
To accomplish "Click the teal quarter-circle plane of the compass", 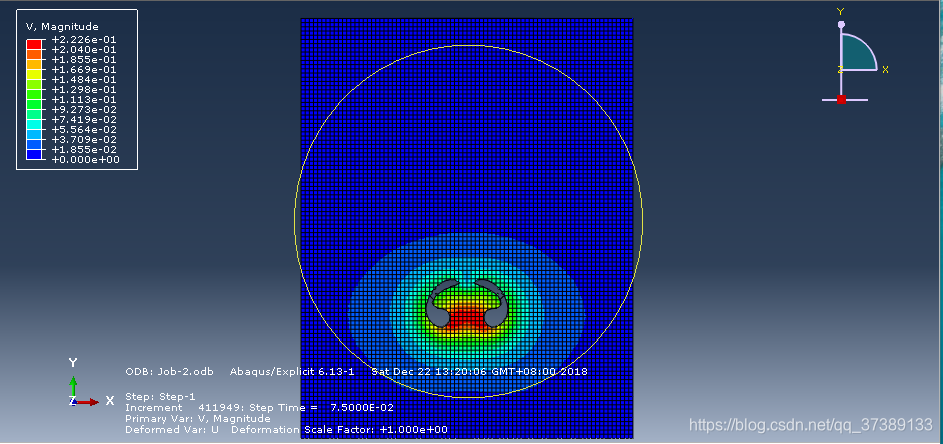I will click(x=854, y=55).
